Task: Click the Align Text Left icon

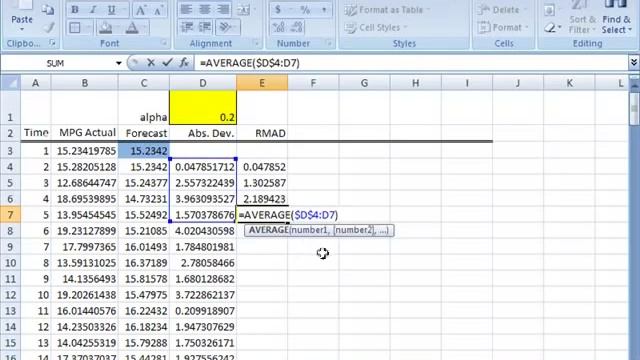Action: point(186,10)
